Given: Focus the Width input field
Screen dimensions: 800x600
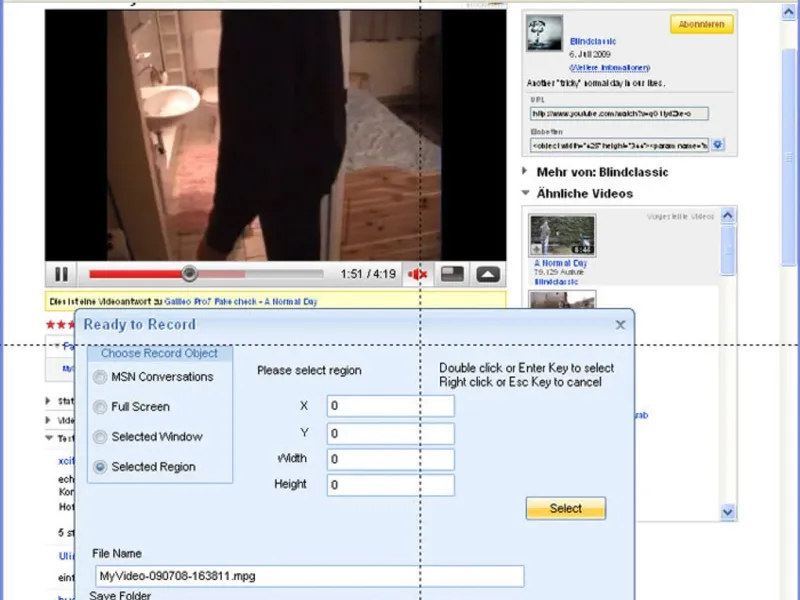Looking at the screenshot, I should (390, 459).
